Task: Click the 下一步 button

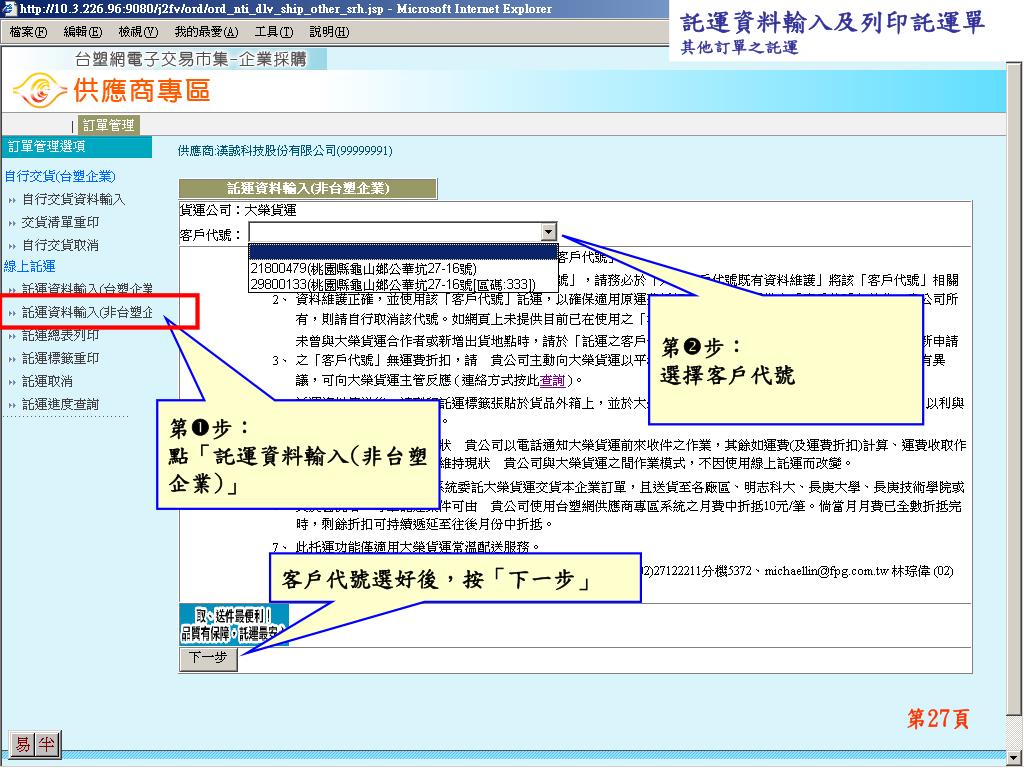Action: click(208, 658)
